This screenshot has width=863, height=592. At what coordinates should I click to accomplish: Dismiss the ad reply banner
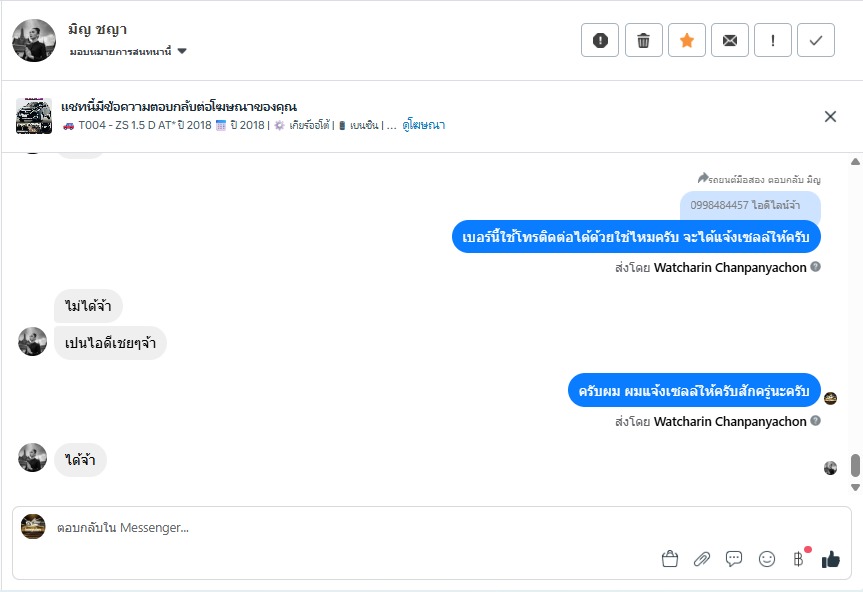coord(830,117)
